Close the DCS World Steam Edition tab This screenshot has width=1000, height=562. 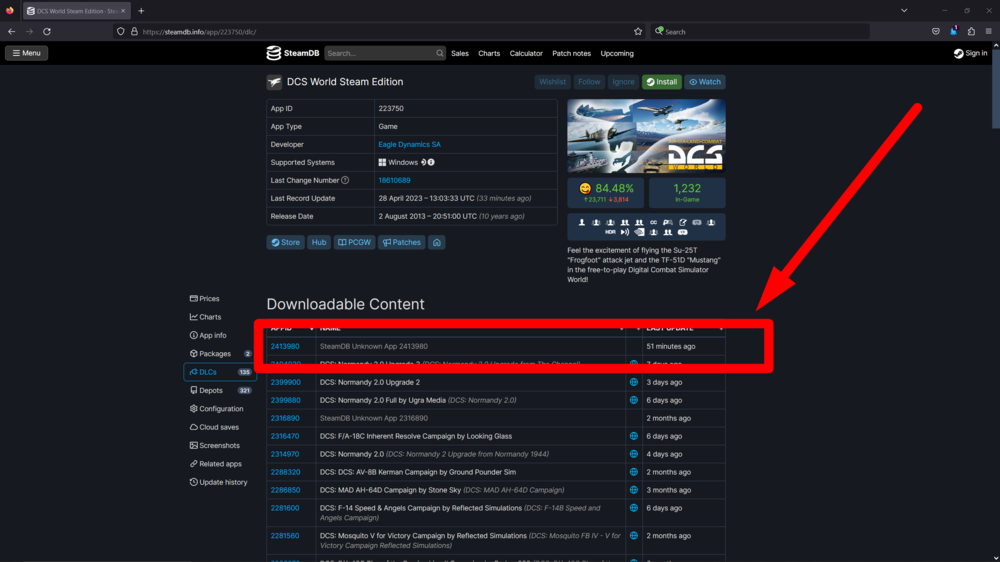(x=123, y=11)
